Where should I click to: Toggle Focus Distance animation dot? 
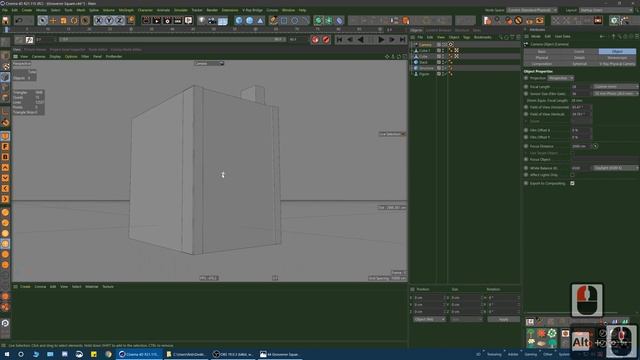(x=526, y=146)
